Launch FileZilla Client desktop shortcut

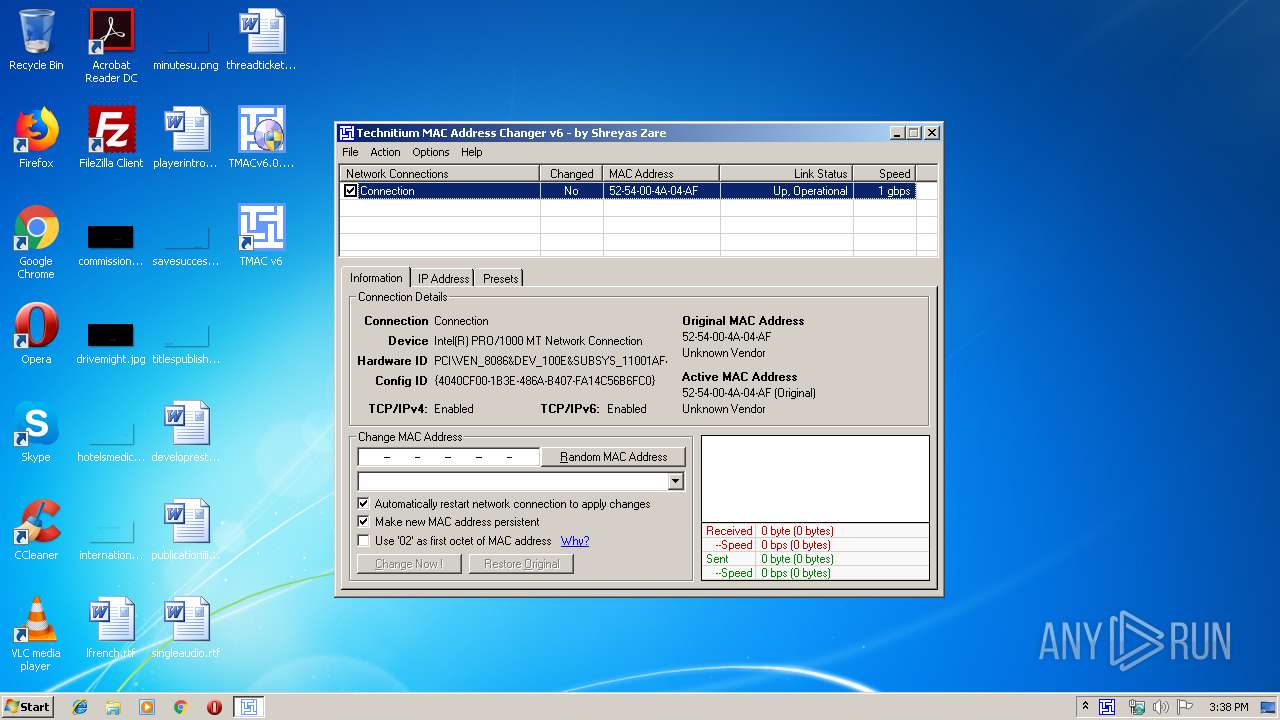point(111,138)
